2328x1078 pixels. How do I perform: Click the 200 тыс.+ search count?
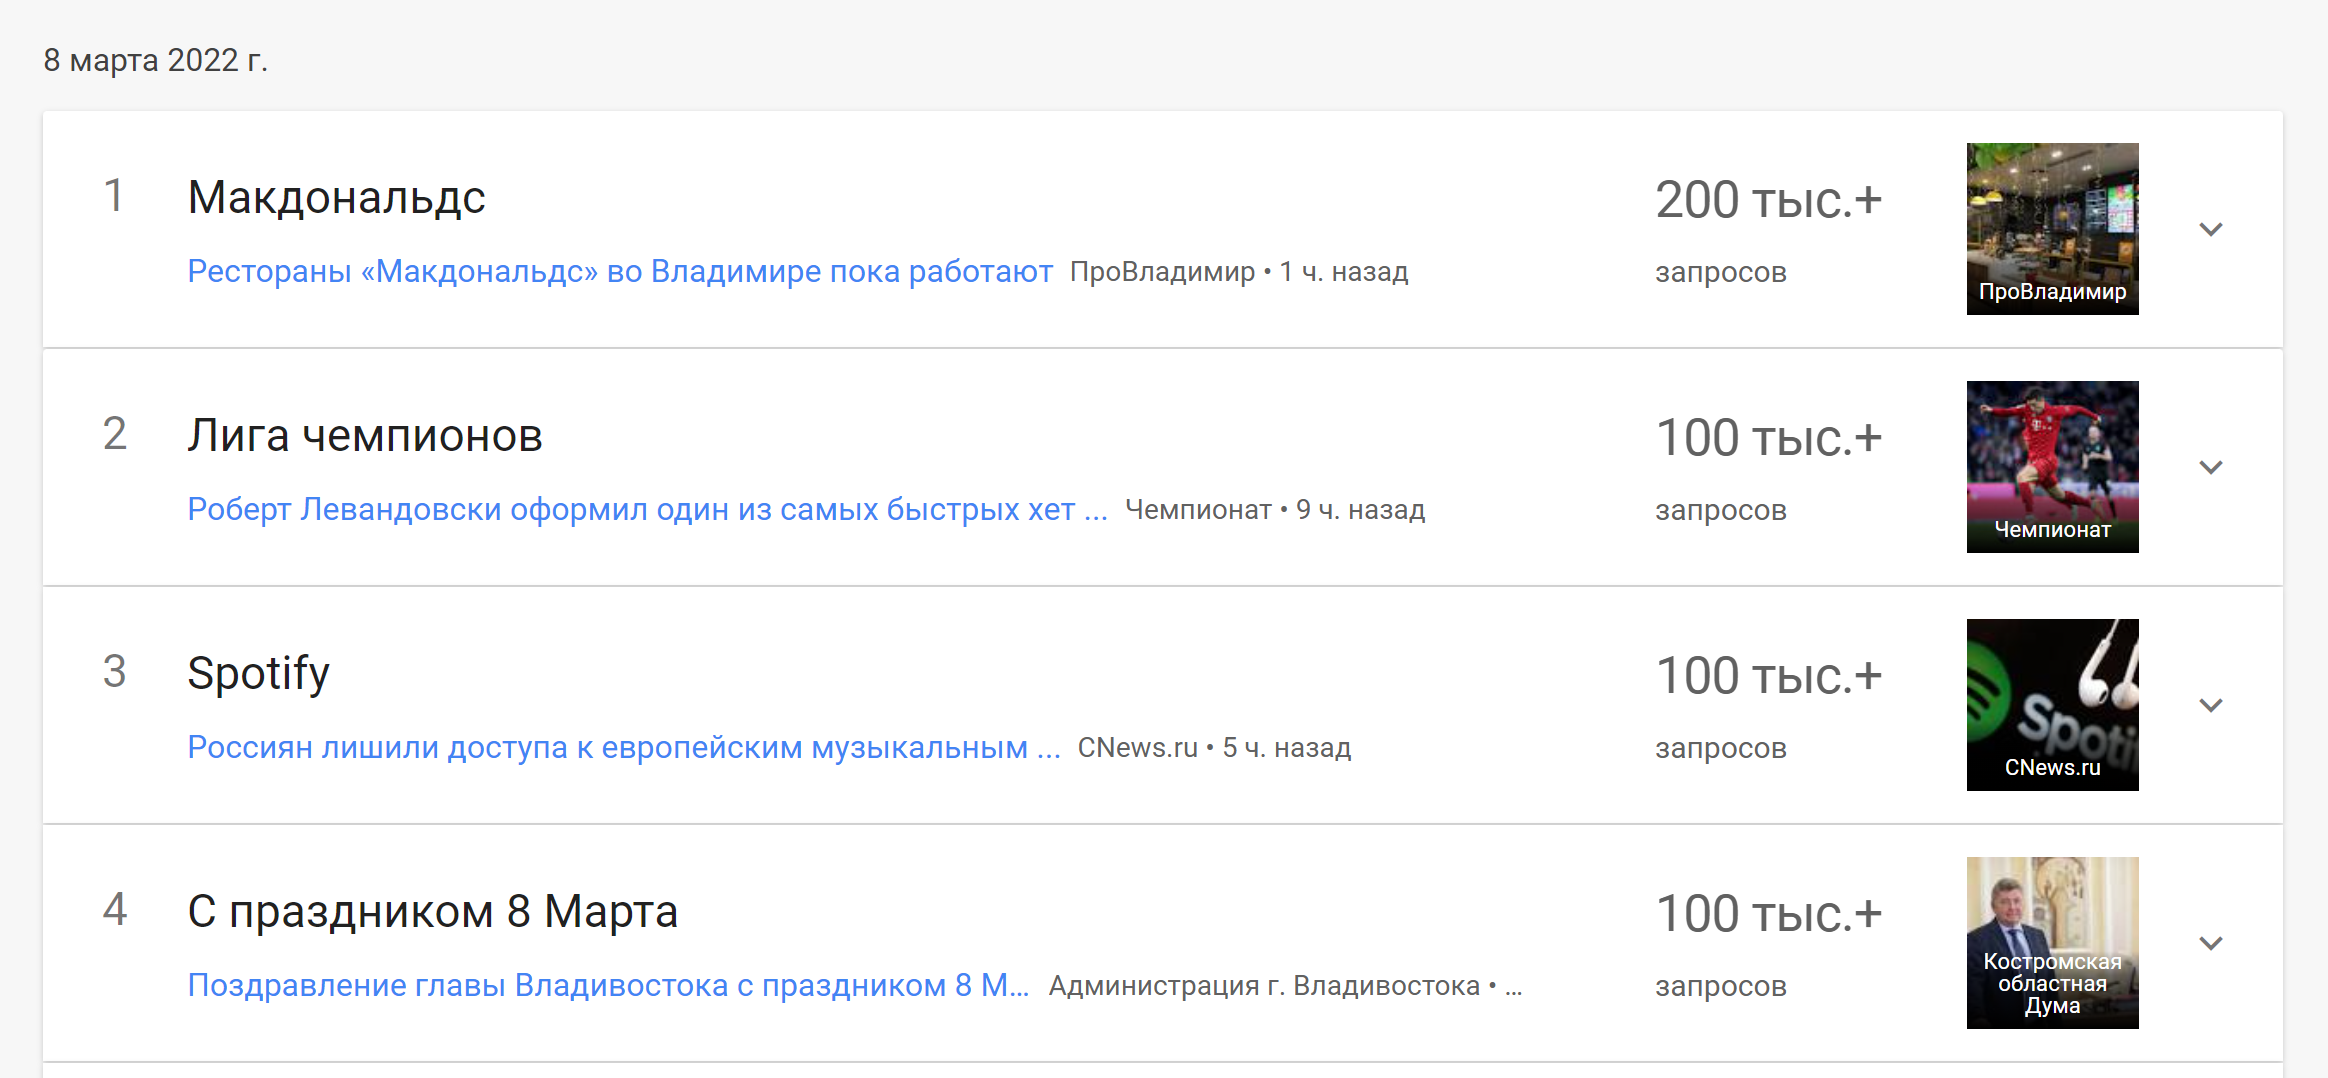1769,200
